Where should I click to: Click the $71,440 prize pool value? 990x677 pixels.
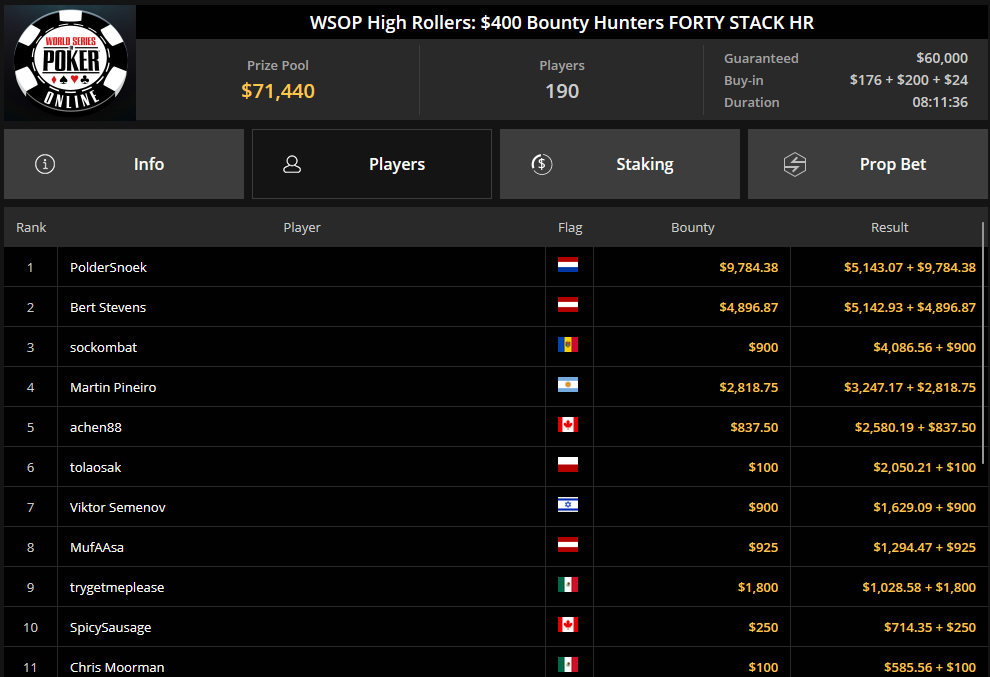(278, 91)
